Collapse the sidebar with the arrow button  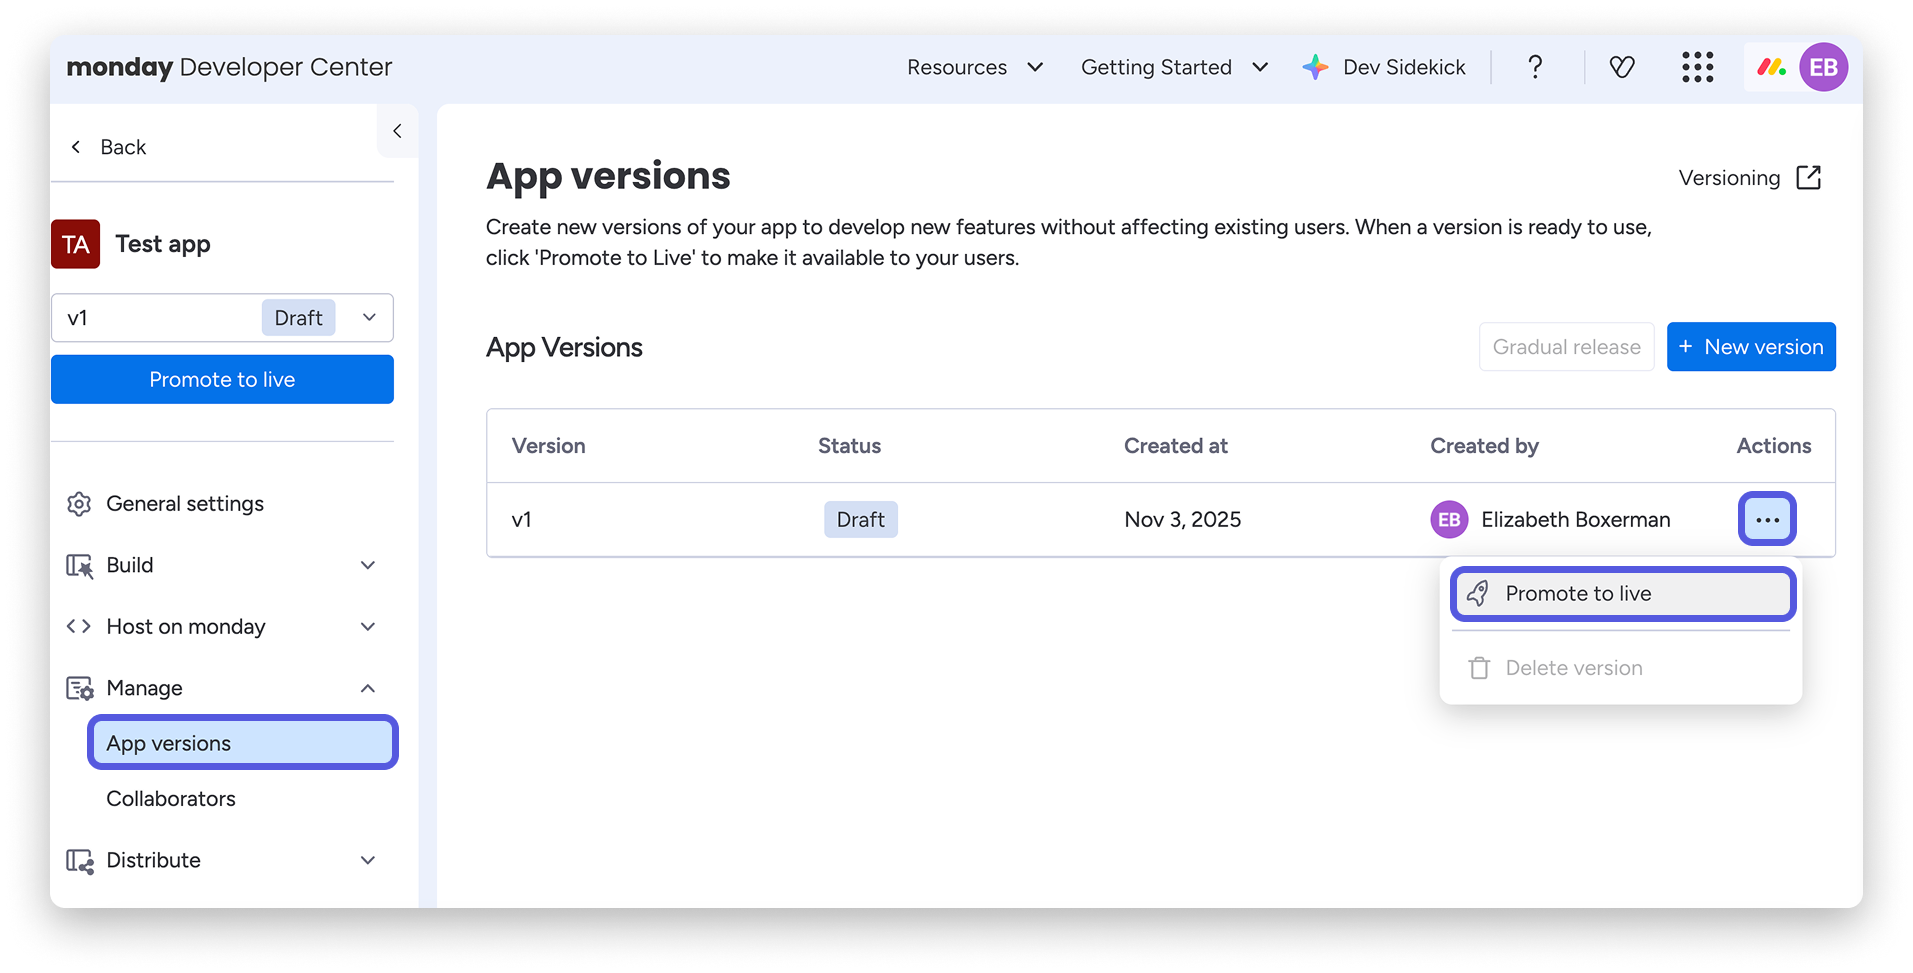(398, 131)
